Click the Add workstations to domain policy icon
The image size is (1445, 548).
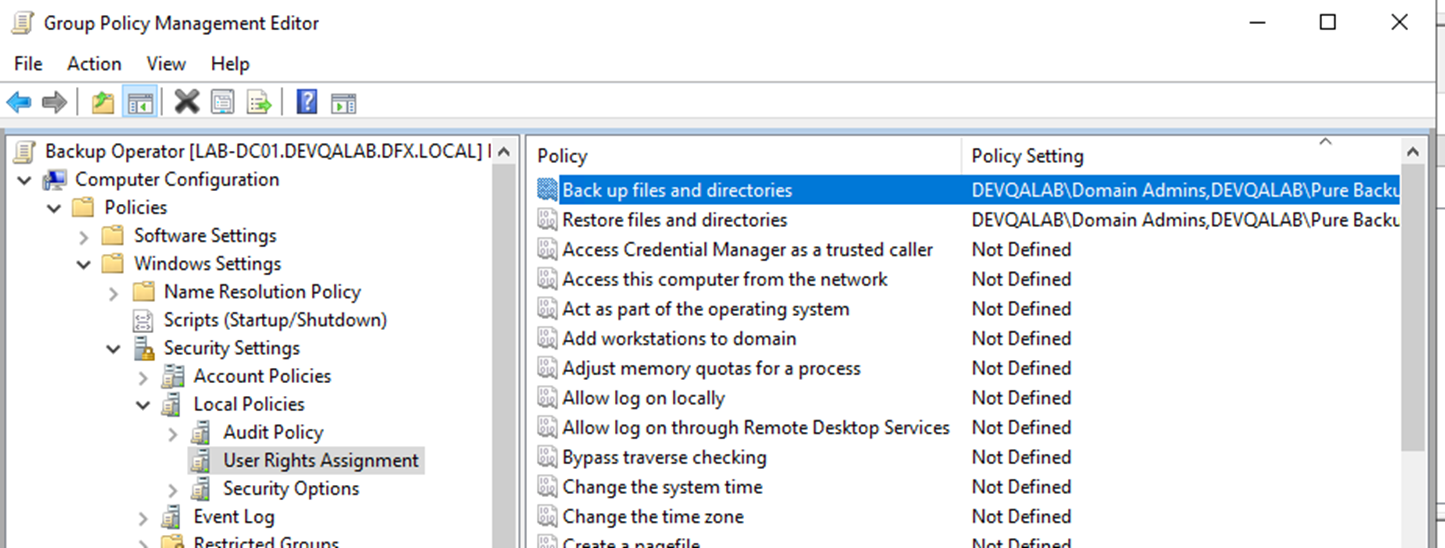[x=547, y=339]
